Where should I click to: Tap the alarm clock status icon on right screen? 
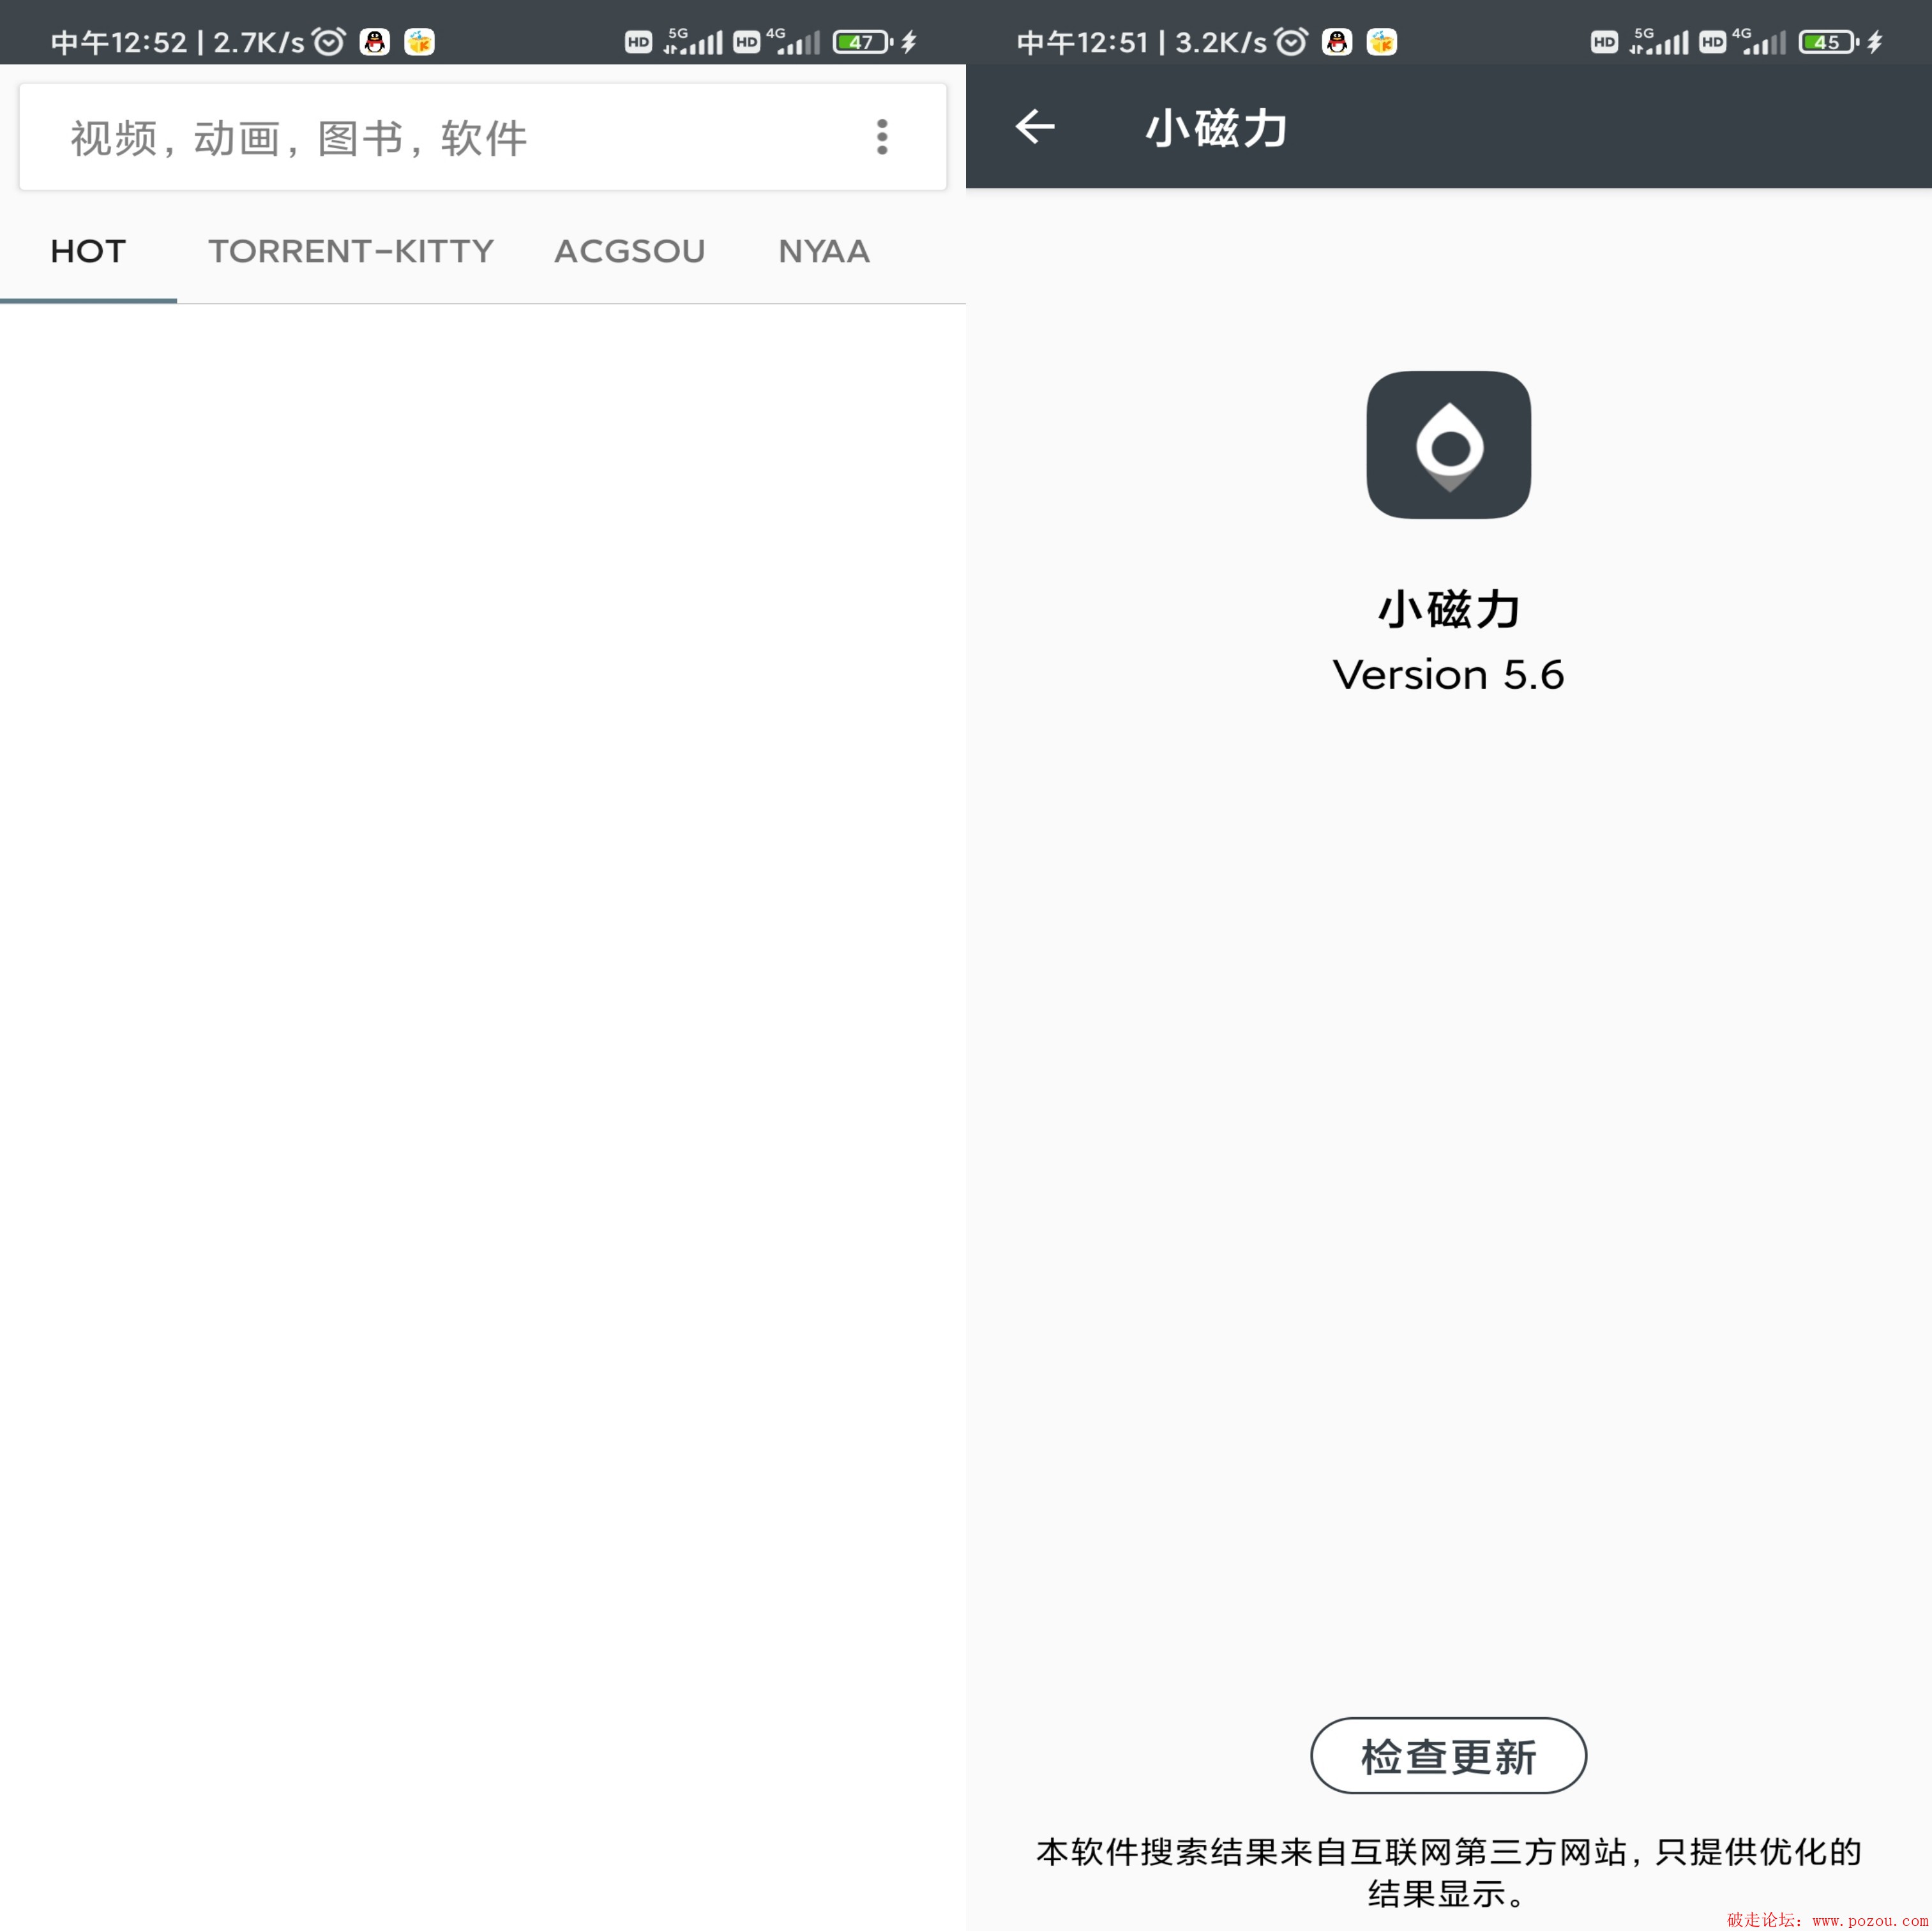(x=1291, y=42)
